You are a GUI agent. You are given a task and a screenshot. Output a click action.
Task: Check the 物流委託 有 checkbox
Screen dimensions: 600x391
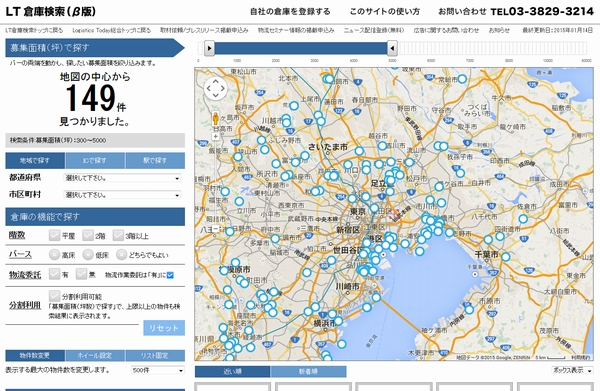(54, 274)
